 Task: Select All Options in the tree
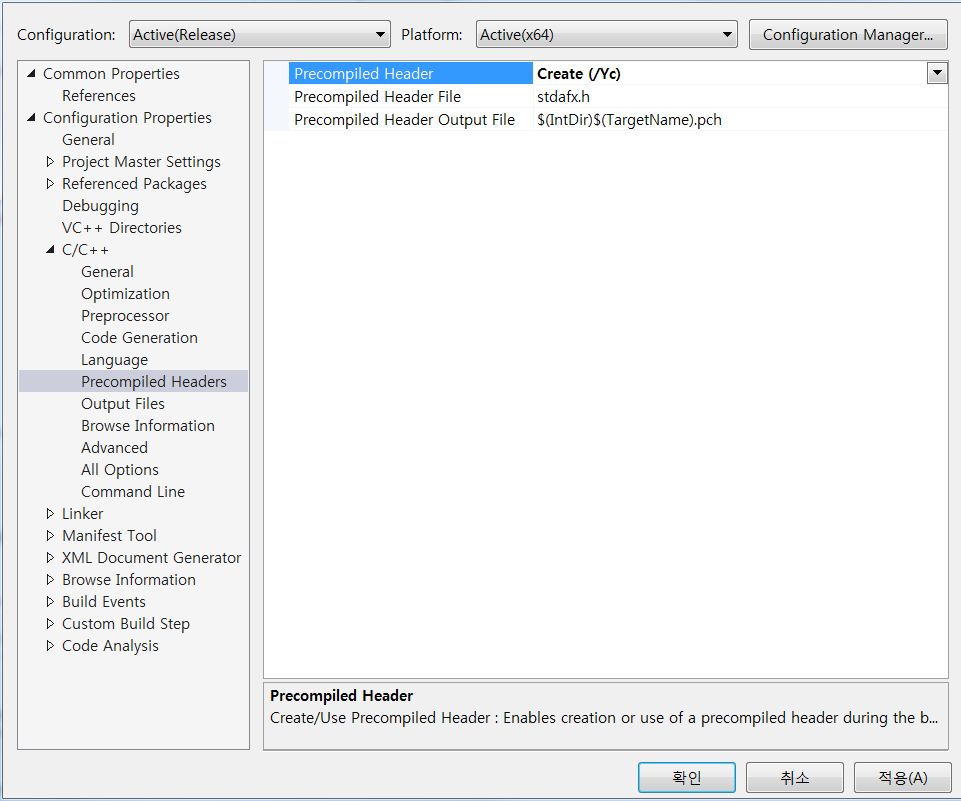pyautogui.click(x=120, y=470)
